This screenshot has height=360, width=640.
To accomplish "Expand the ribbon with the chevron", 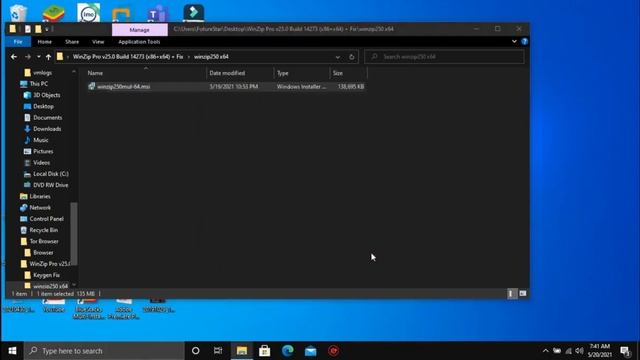I will 514,41.
